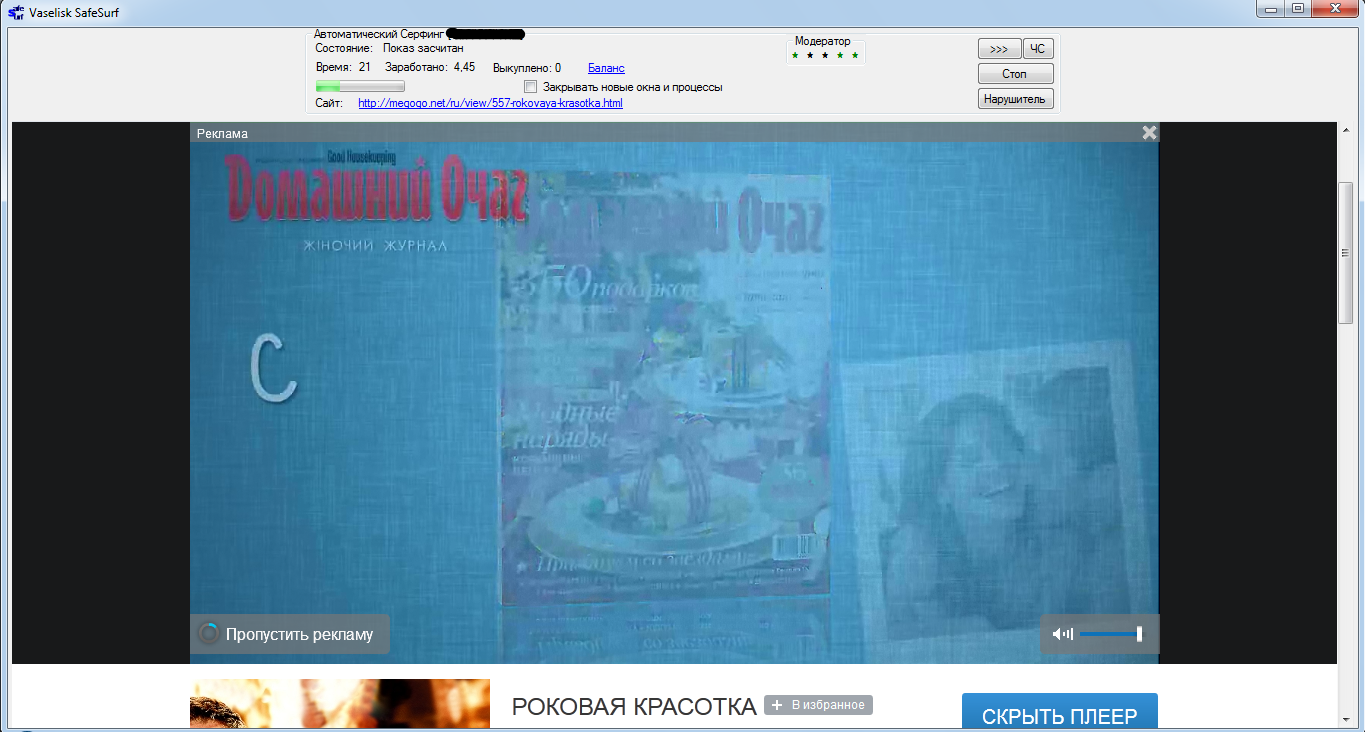The width and height of the screenshot is (1365, 732).
Task: Click the vertical scrollbar thumb
Action: (1346, 252)
